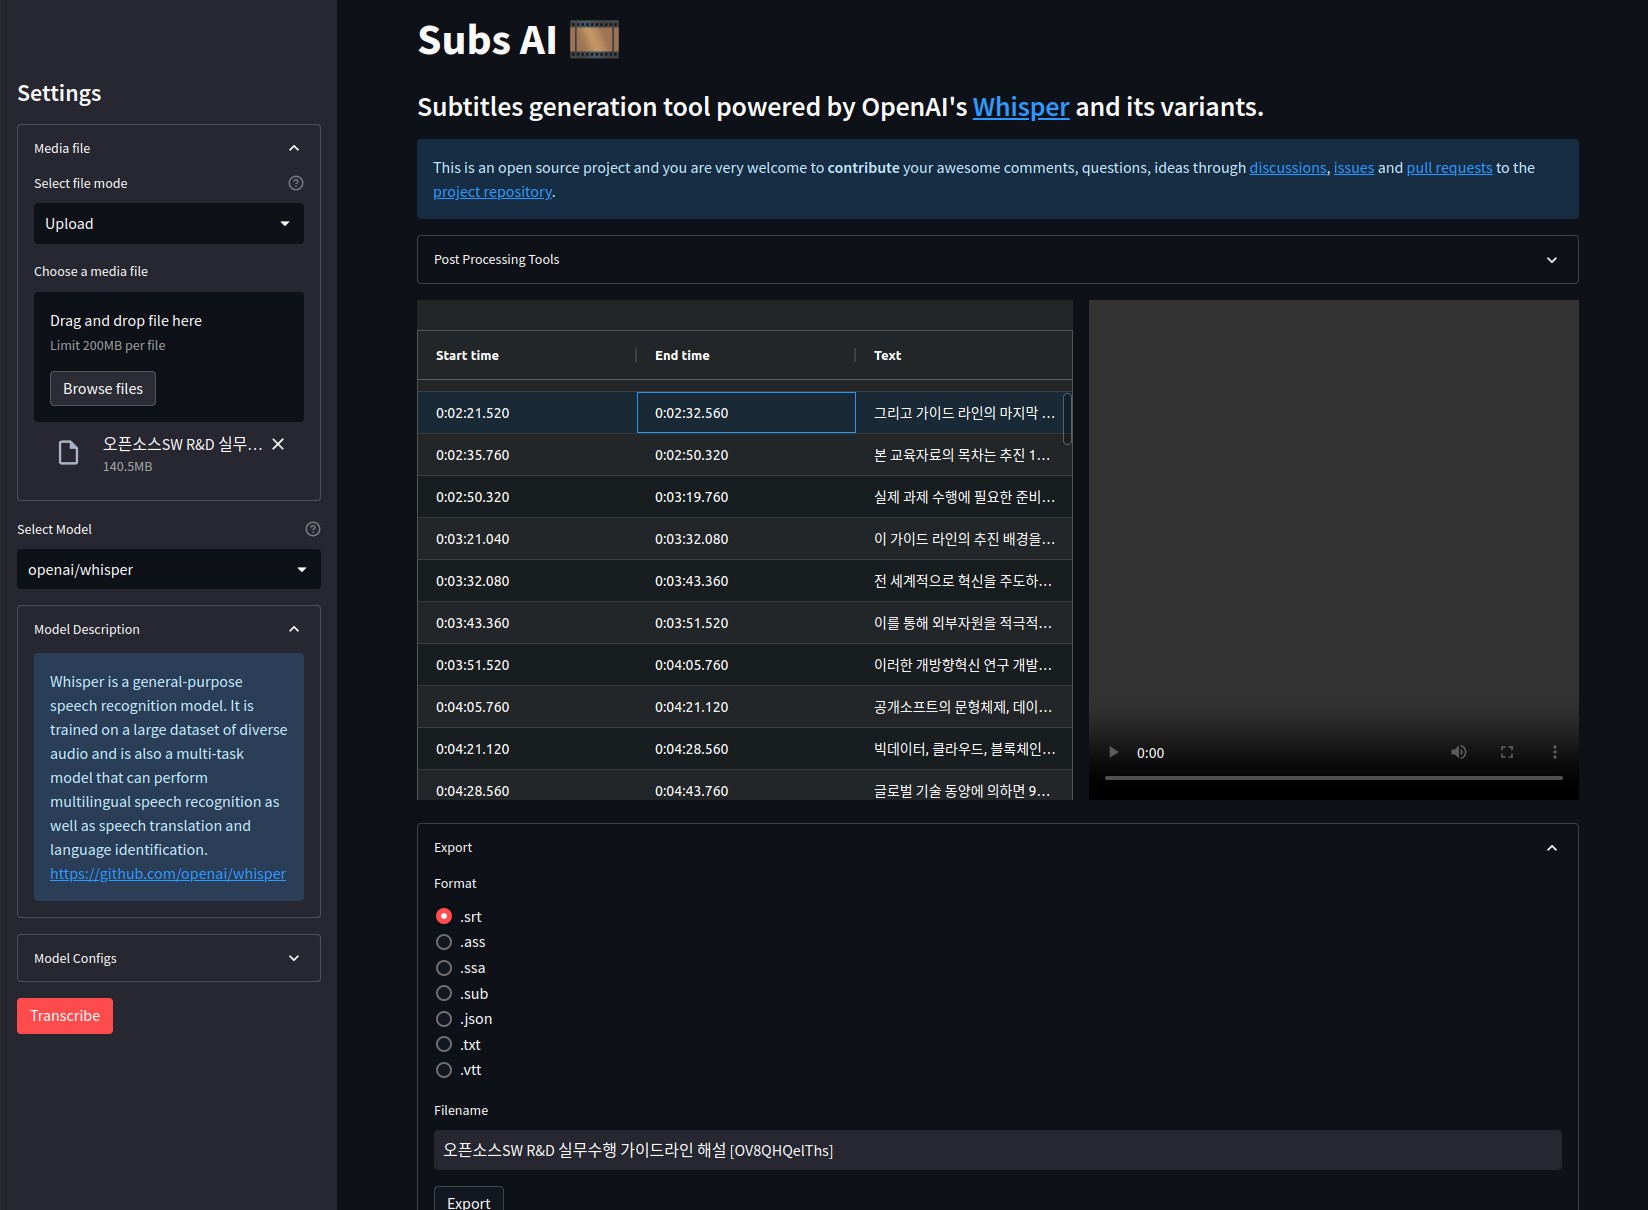Select the .srt export format
This screenshot has height=1210, width=1648.
point(444,916)
